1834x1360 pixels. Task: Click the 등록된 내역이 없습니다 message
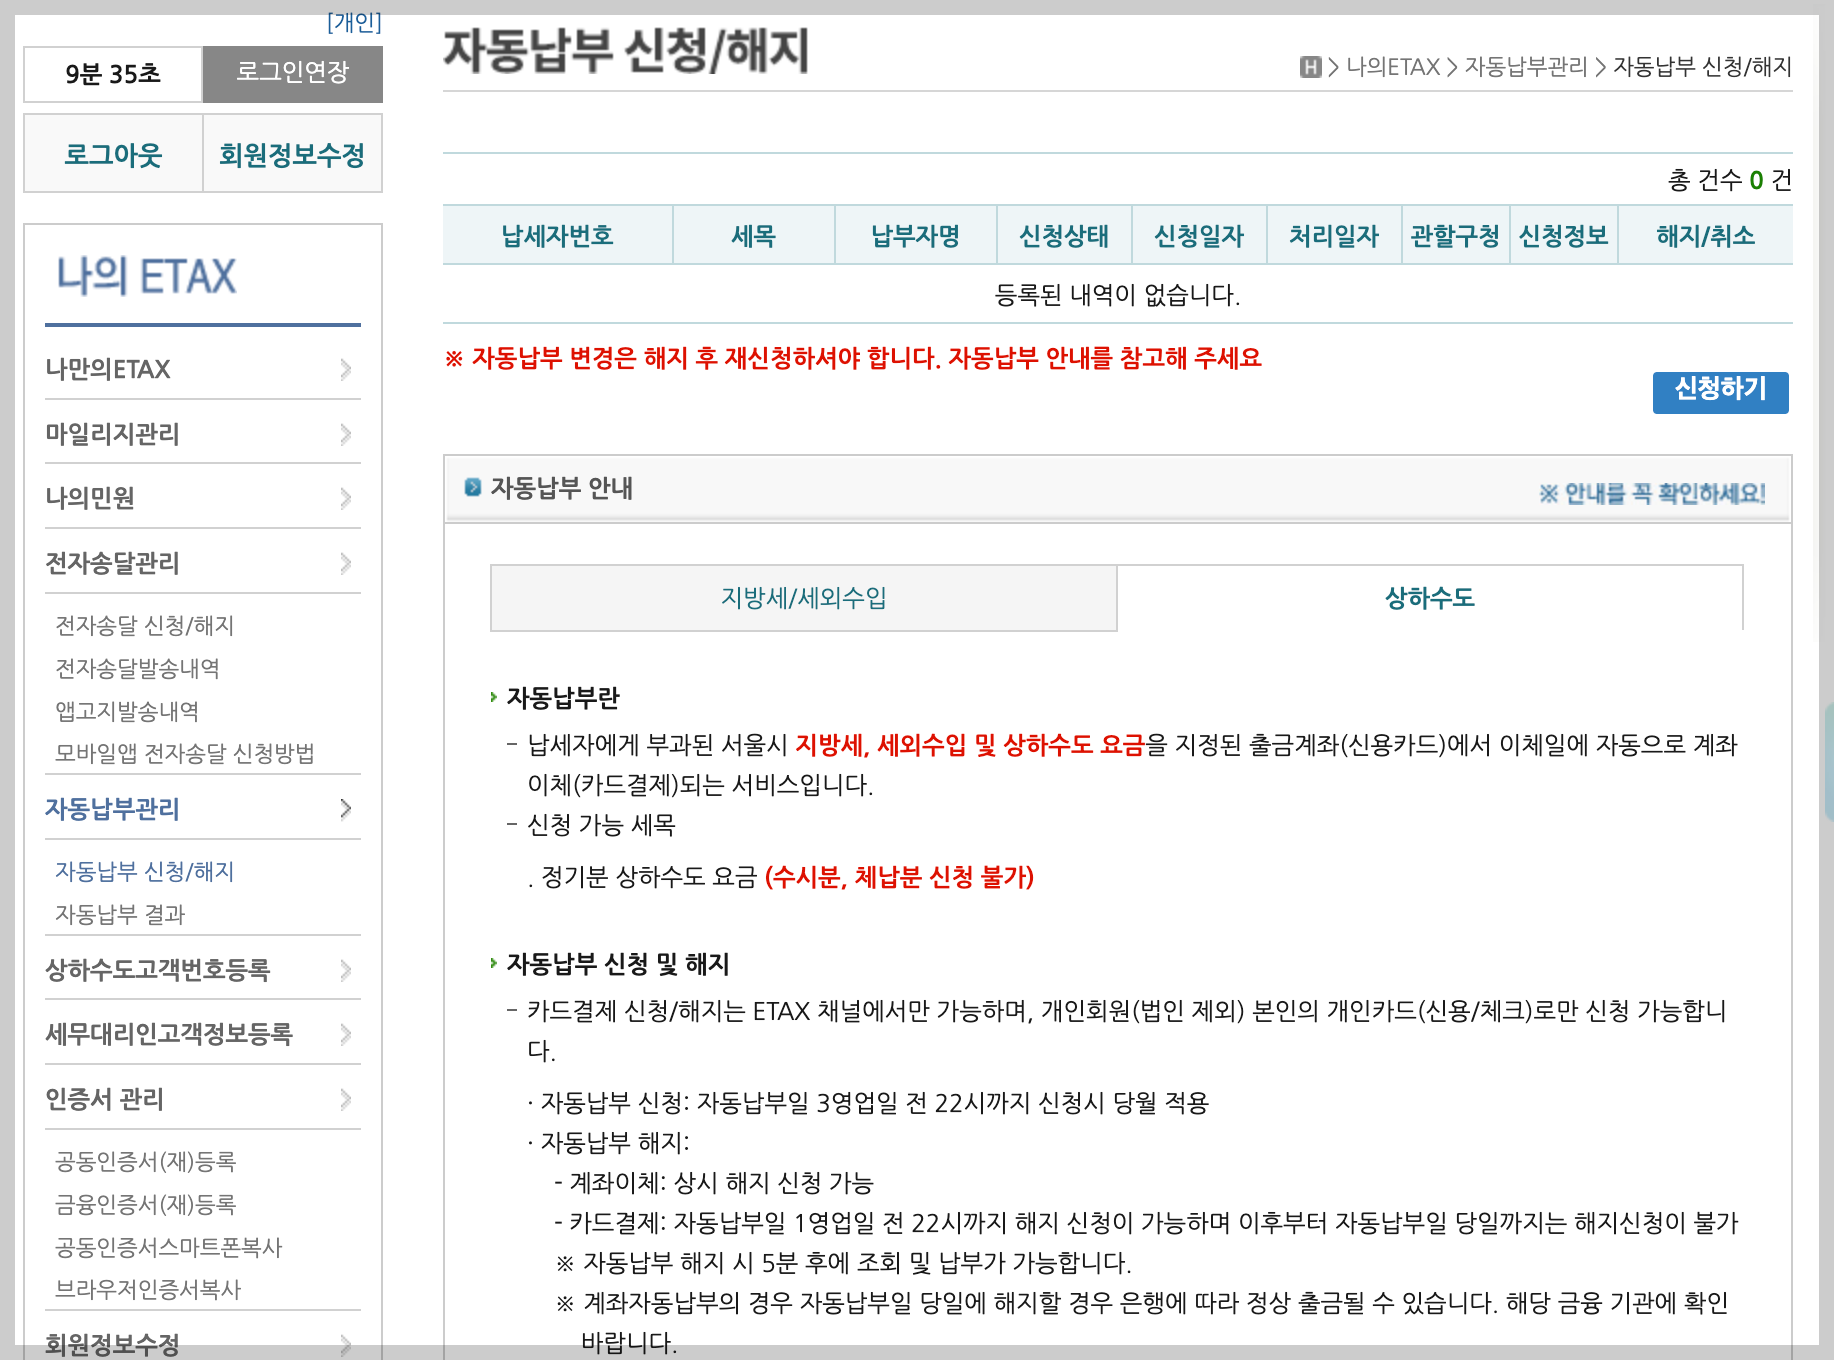click(1117, 295)
